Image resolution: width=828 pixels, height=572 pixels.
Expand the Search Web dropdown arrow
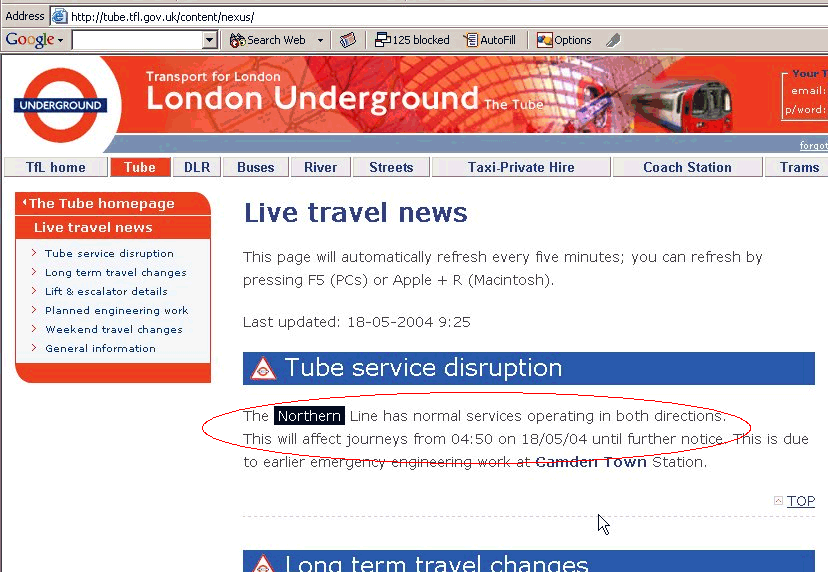point(320,40)
